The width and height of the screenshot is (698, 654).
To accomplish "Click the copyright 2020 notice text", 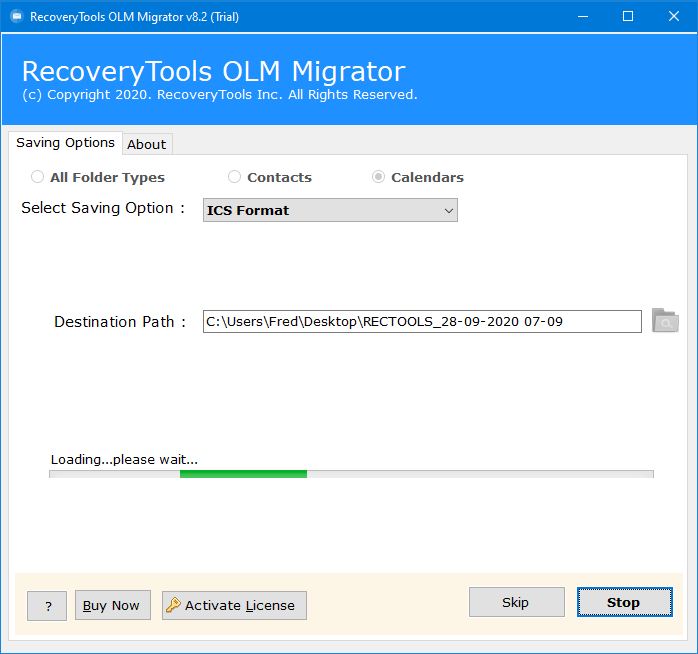I will 220,95.
